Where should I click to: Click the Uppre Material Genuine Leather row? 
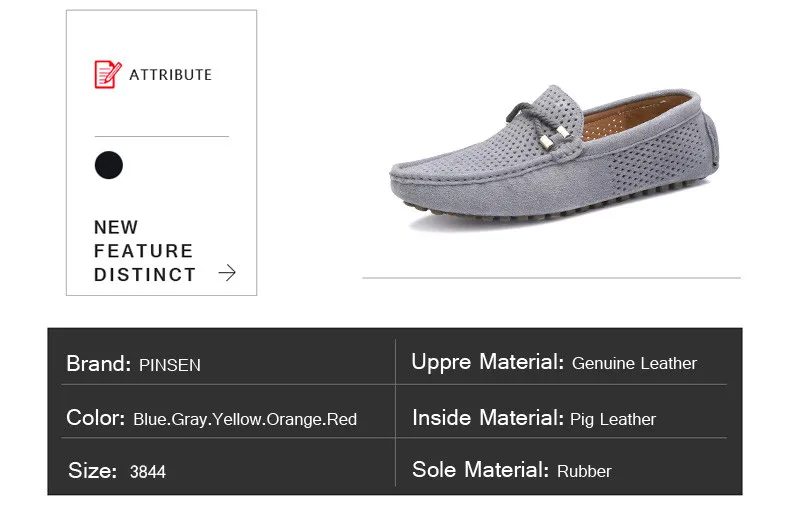point(561,362)
